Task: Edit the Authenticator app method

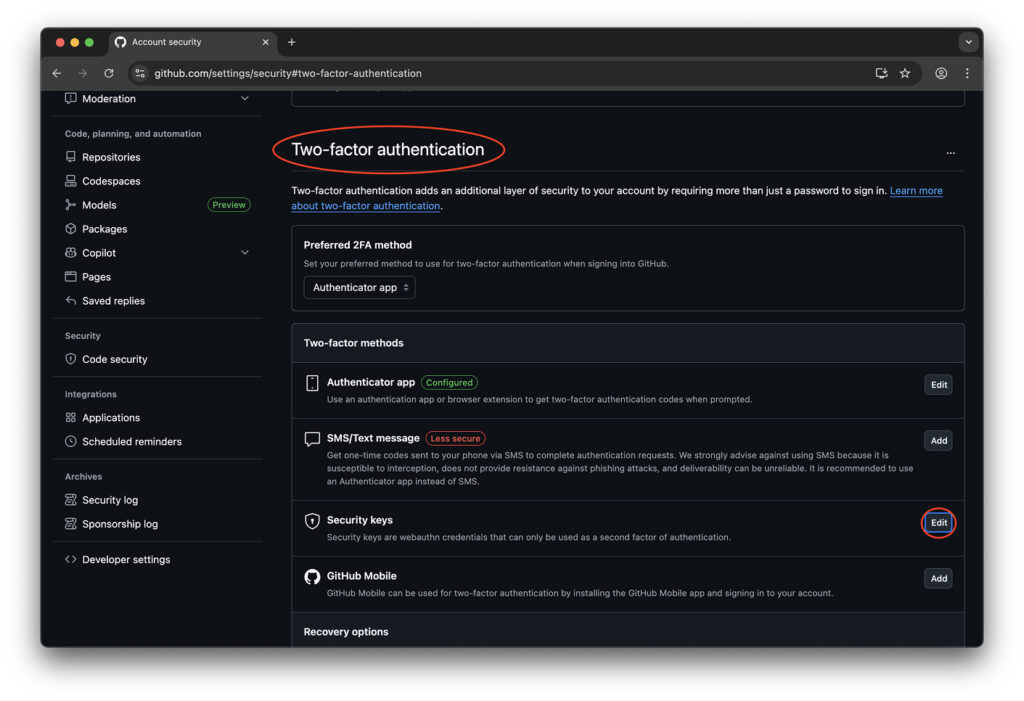Action: tap(938, 385)
